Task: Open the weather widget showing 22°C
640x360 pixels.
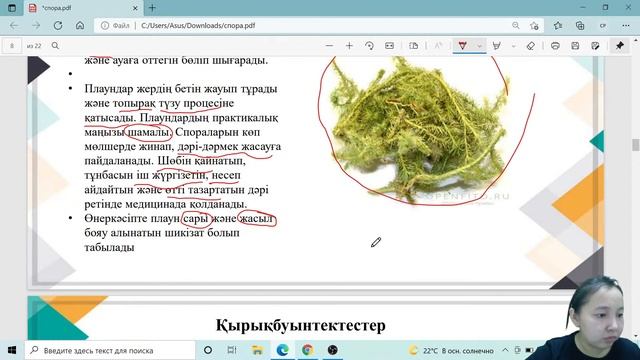Action: [x=451, y=350]
